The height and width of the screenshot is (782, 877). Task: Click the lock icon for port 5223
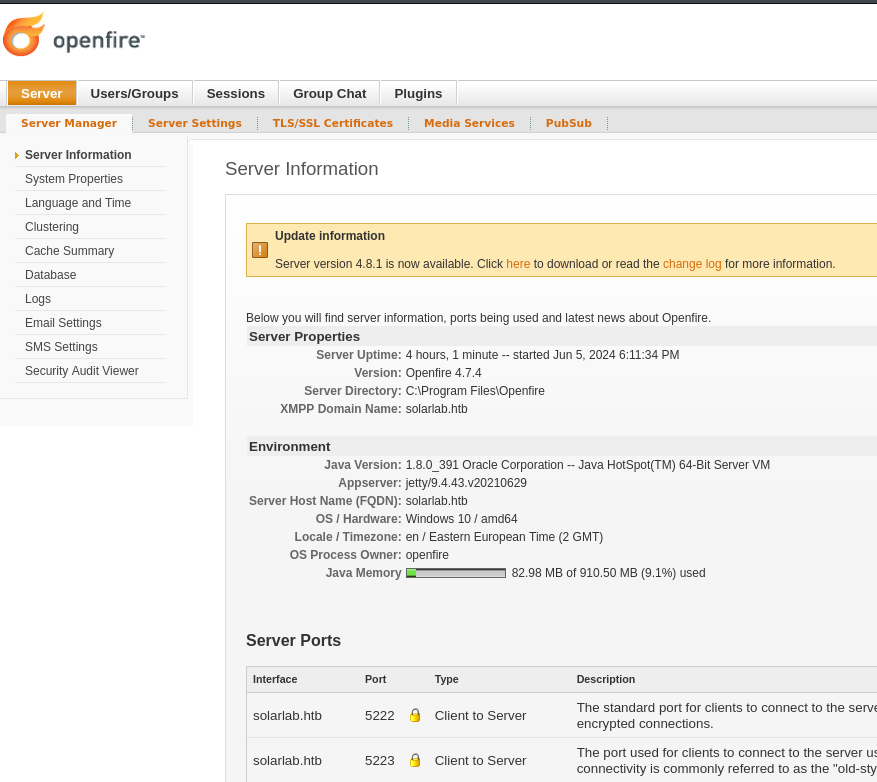tap(414, 760)
